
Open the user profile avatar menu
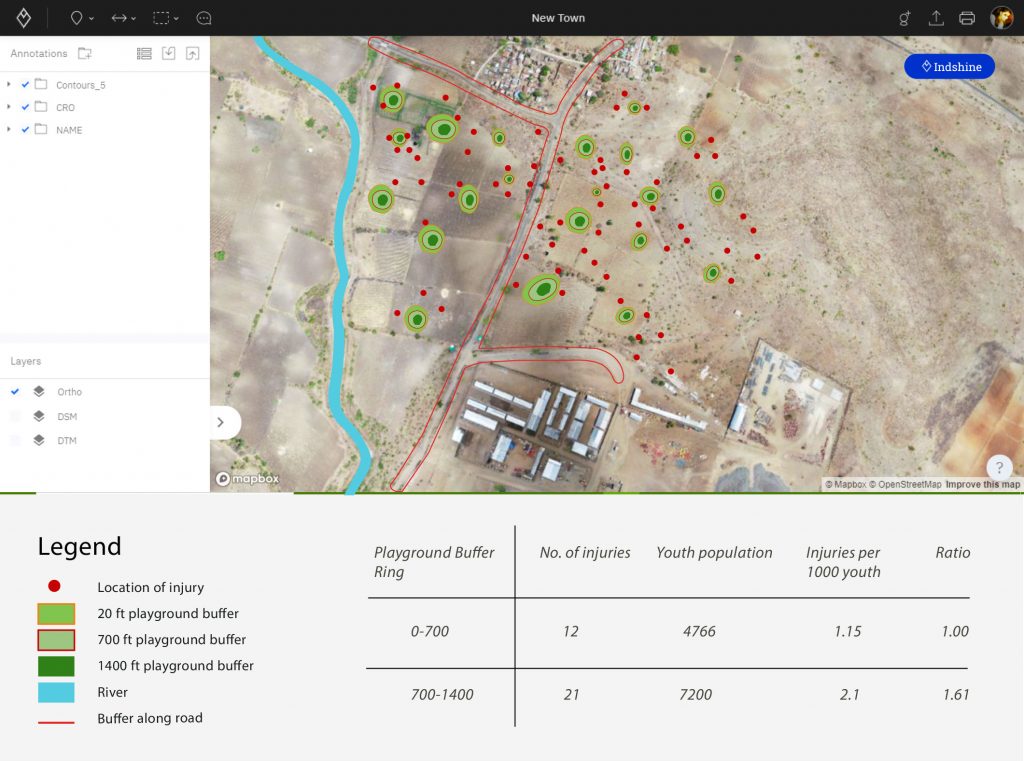(x=1001, y=18)
